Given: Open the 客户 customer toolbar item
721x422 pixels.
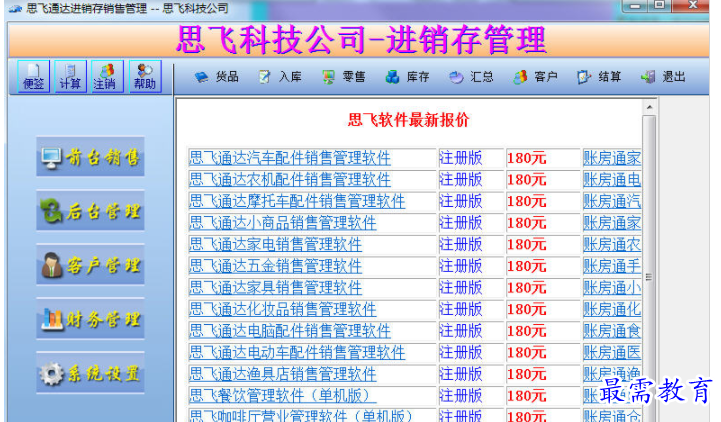Looking at the screenshot, I should click(535, 77).
